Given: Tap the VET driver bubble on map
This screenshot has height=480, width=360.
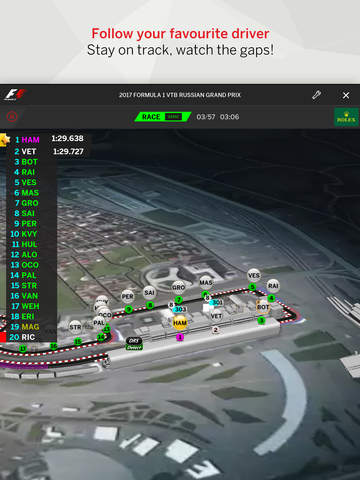Looking at the screenshot, I should (216, 316).
